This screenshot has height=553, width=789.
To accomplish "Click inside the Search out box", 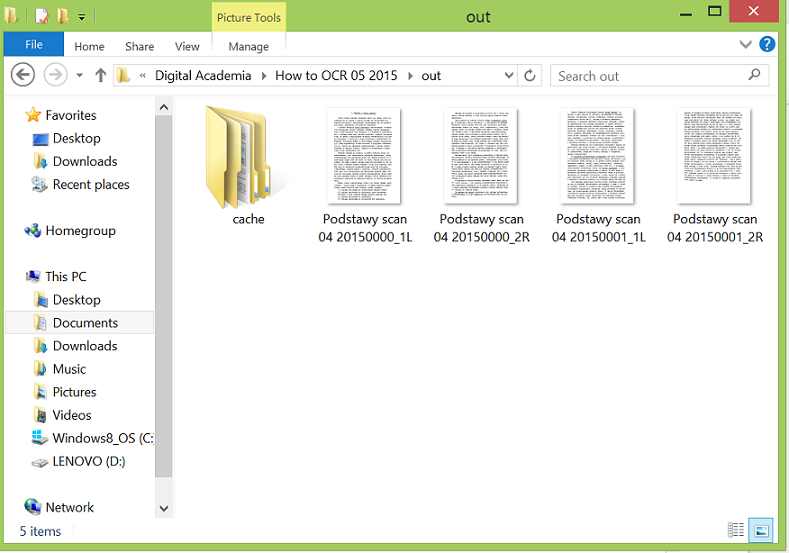I will click(648, 76).
